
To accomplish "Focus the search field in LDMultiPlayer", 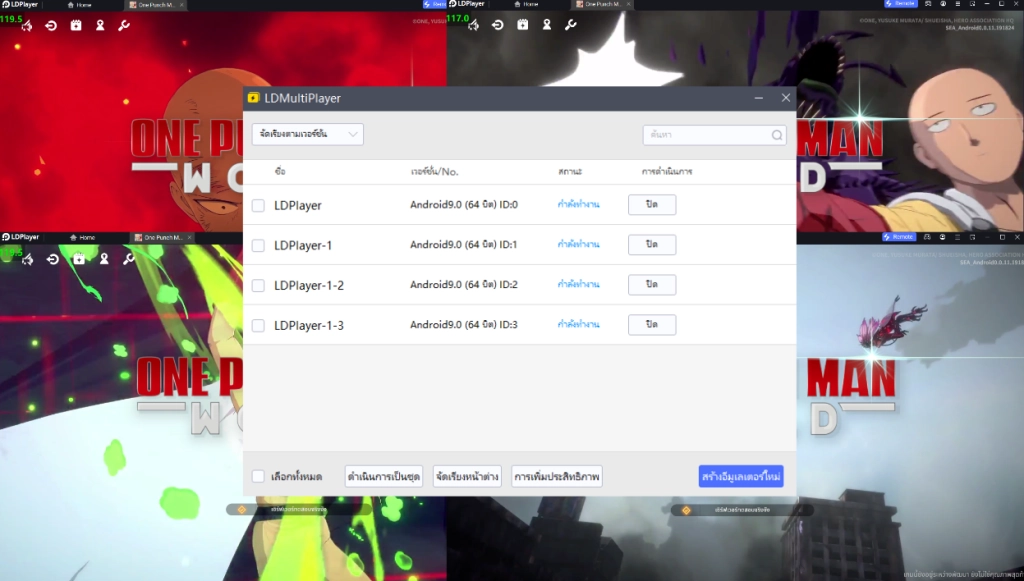I will click(x=714, y=135).
